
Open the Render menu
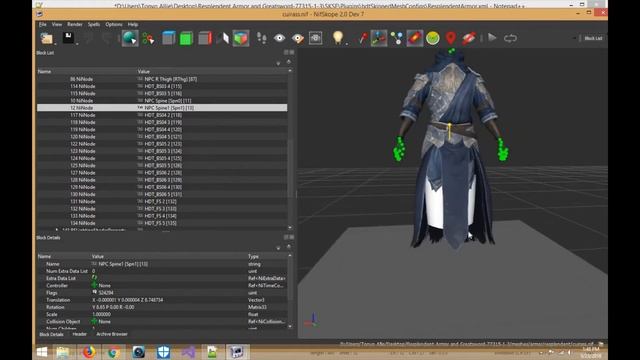(x=75, y=24)
